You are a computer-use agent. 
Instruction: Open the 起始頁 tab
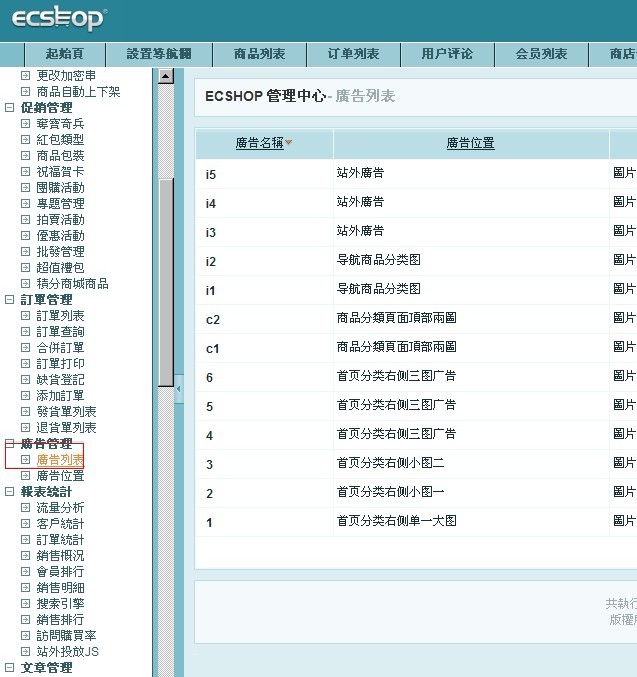point(65,54)
